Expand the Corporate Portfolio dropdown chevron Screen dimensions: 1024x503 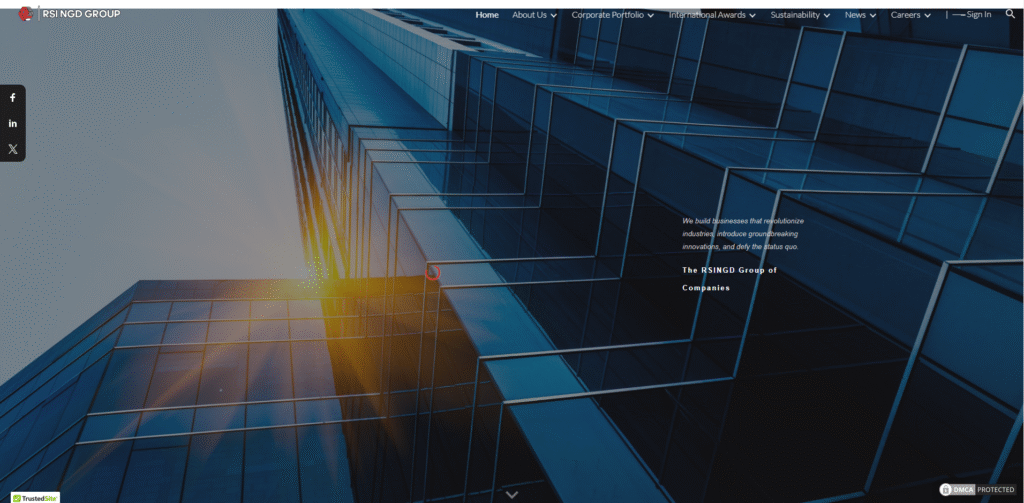(650, 16)
